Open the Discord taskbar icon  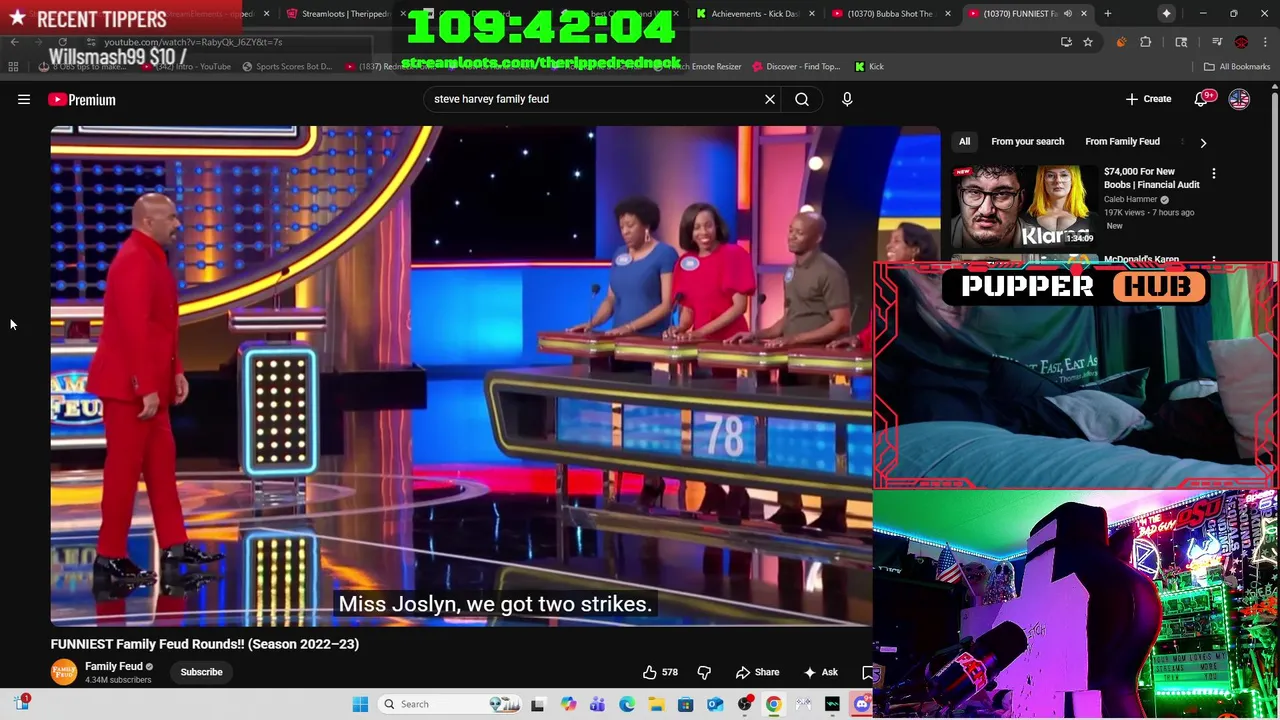coord(862,704)
